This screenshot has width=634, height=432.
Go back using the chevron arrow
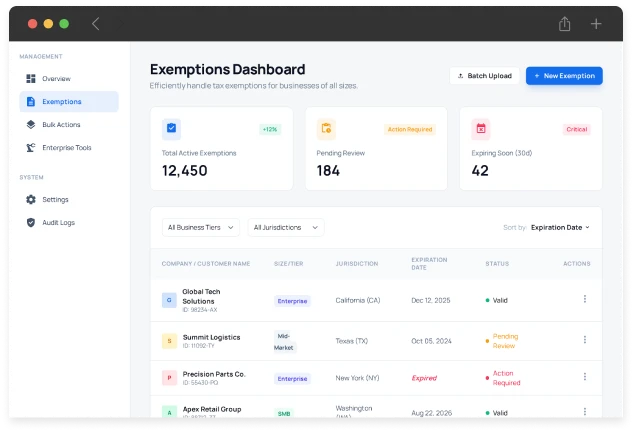[x=95, y=23]
